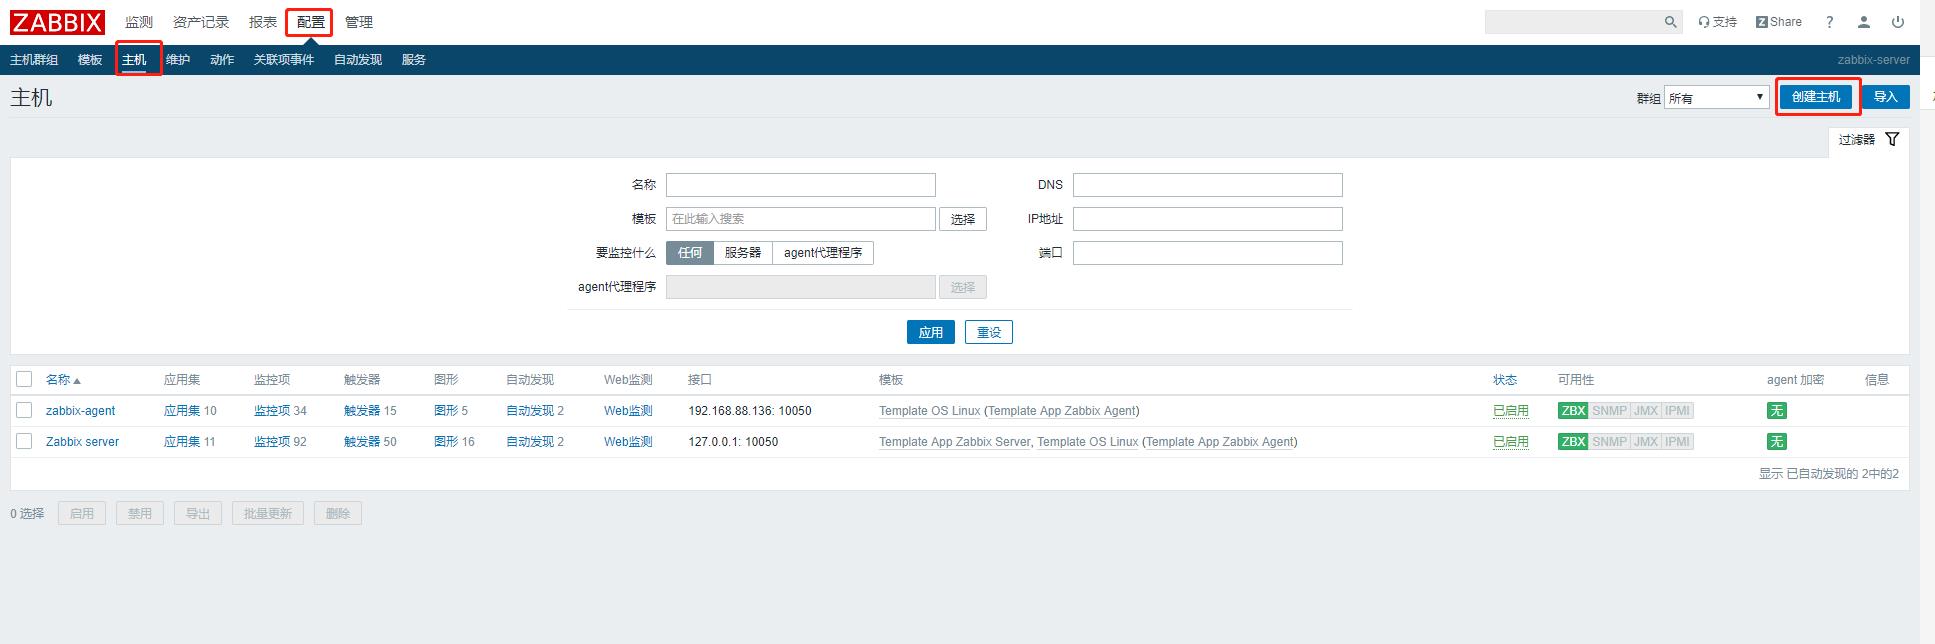Focus the IP地址 filter input
Viewport: 1935px width, 644px height.
(x=1208, y=219)
